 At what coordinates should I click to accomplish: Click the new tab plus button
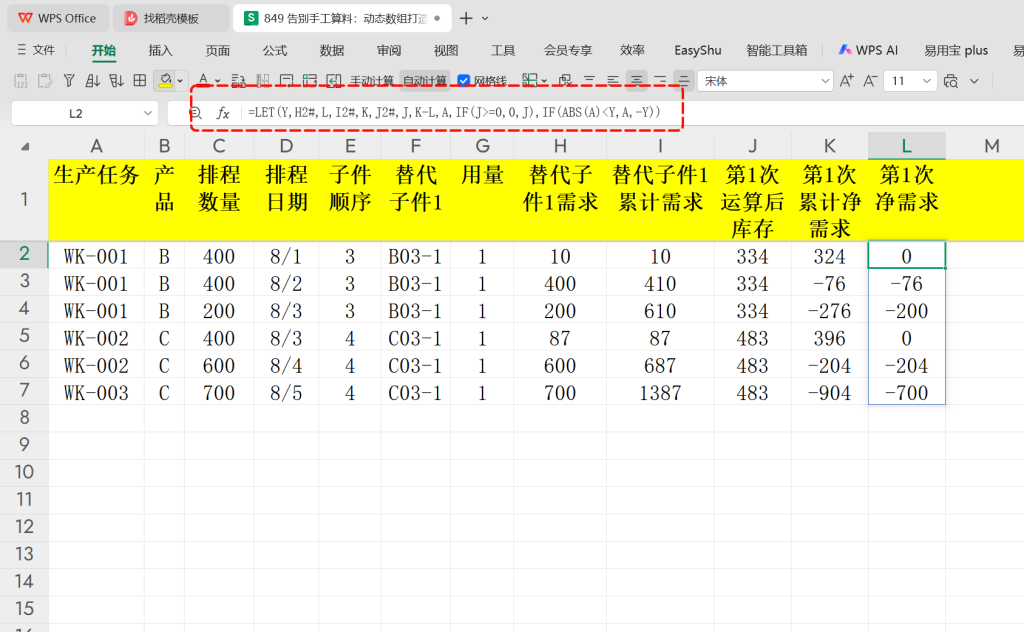[x=466, y=18]
